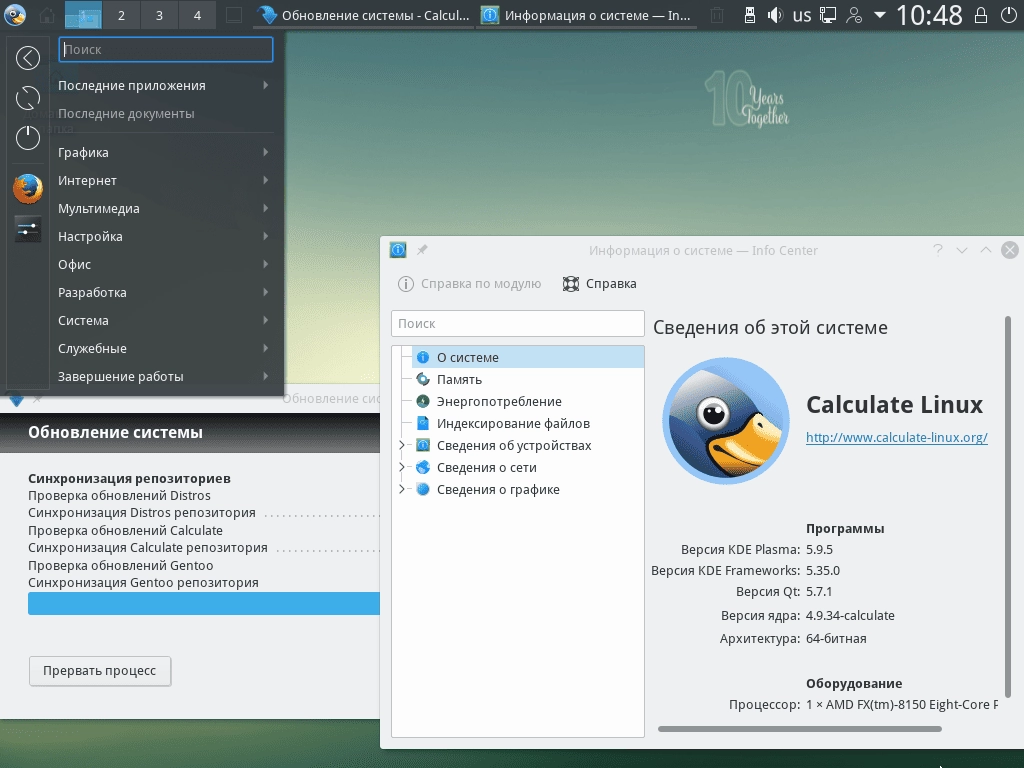Click Справка toolbar button
Screen dimensions: 1024x768
[600, 283]
